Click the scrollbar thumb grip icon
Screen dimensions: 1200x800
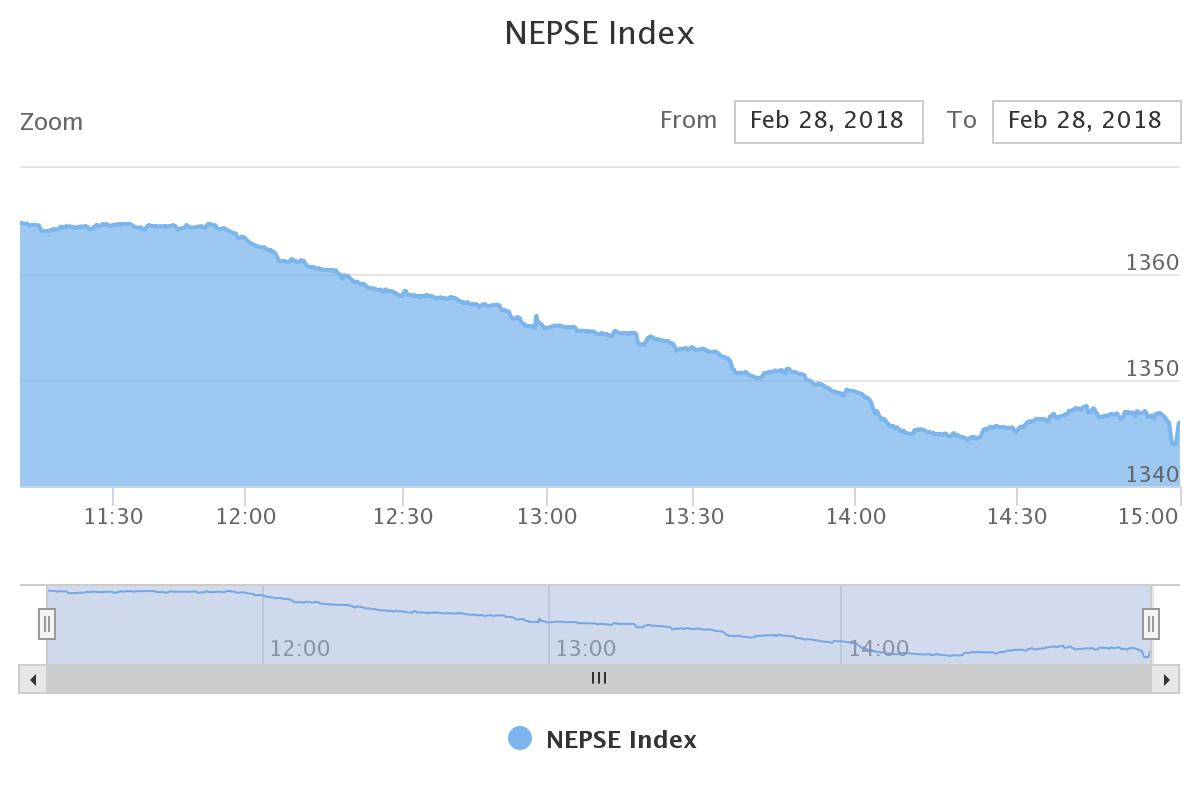(599, 678)
